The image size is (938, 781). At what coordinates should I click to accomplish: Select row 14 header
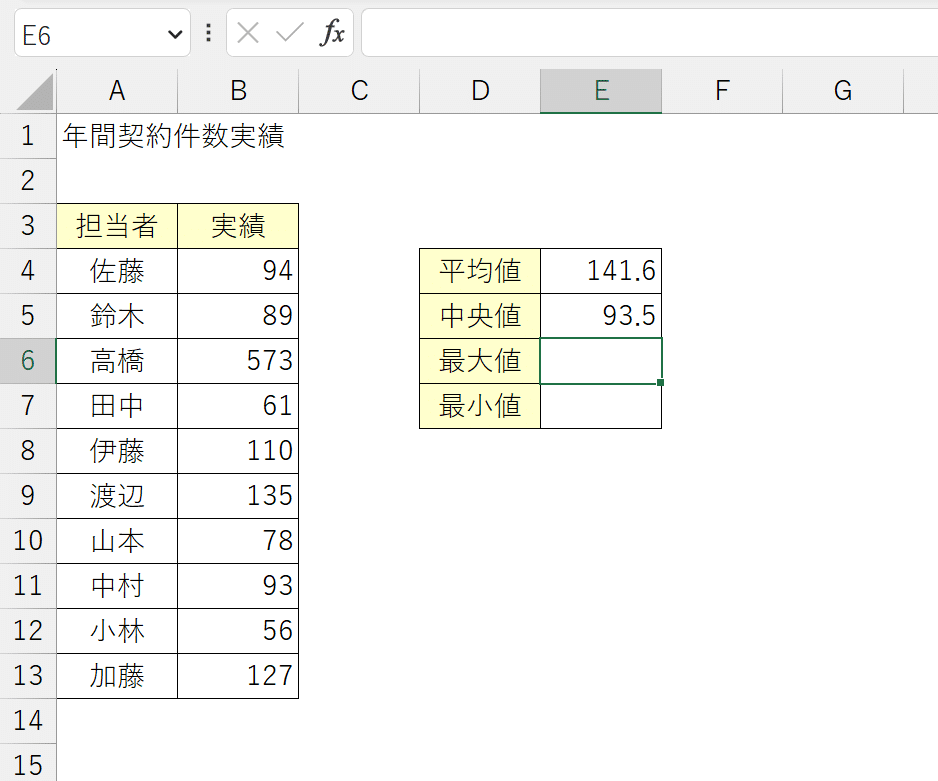(28, 721)
